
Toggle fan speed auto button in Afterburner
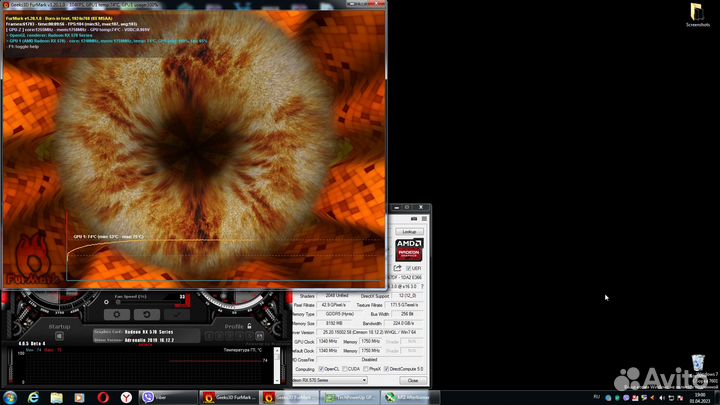point(107,302)
